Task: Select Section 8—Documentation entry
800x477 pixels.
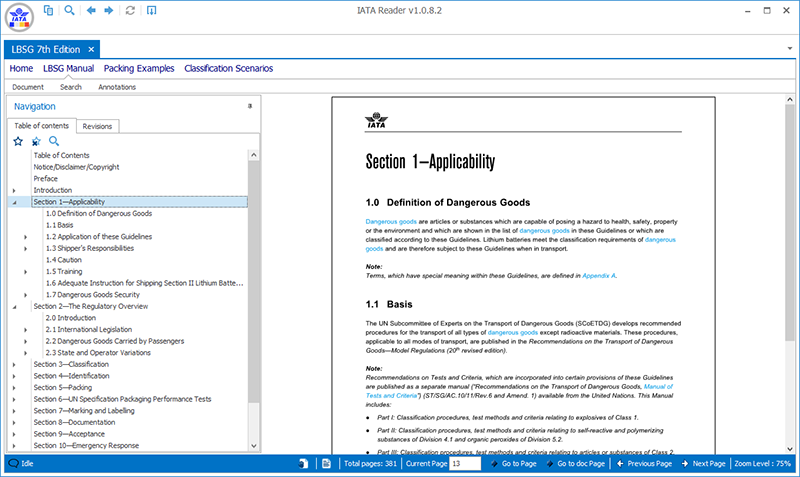Action: (x=74, y=422)
